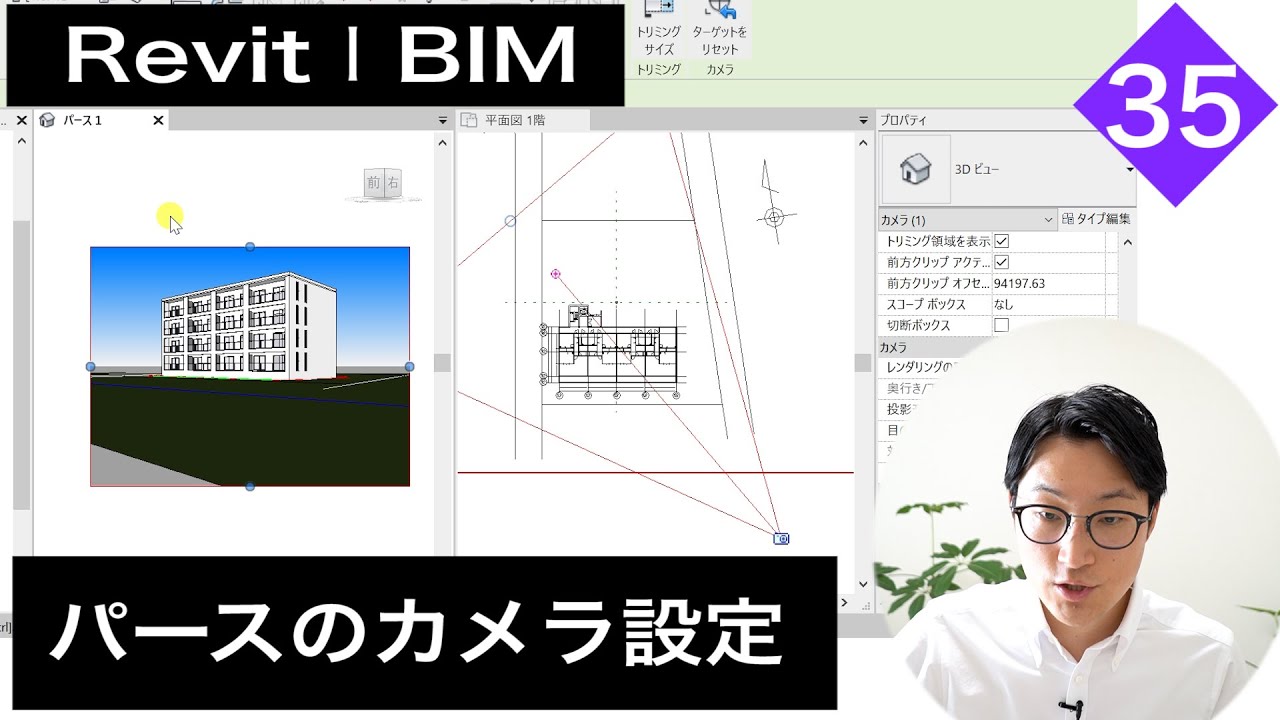Click the タイプ編集 button
This screenshot has height=720, width=1280.
[x=1096, y=219]
